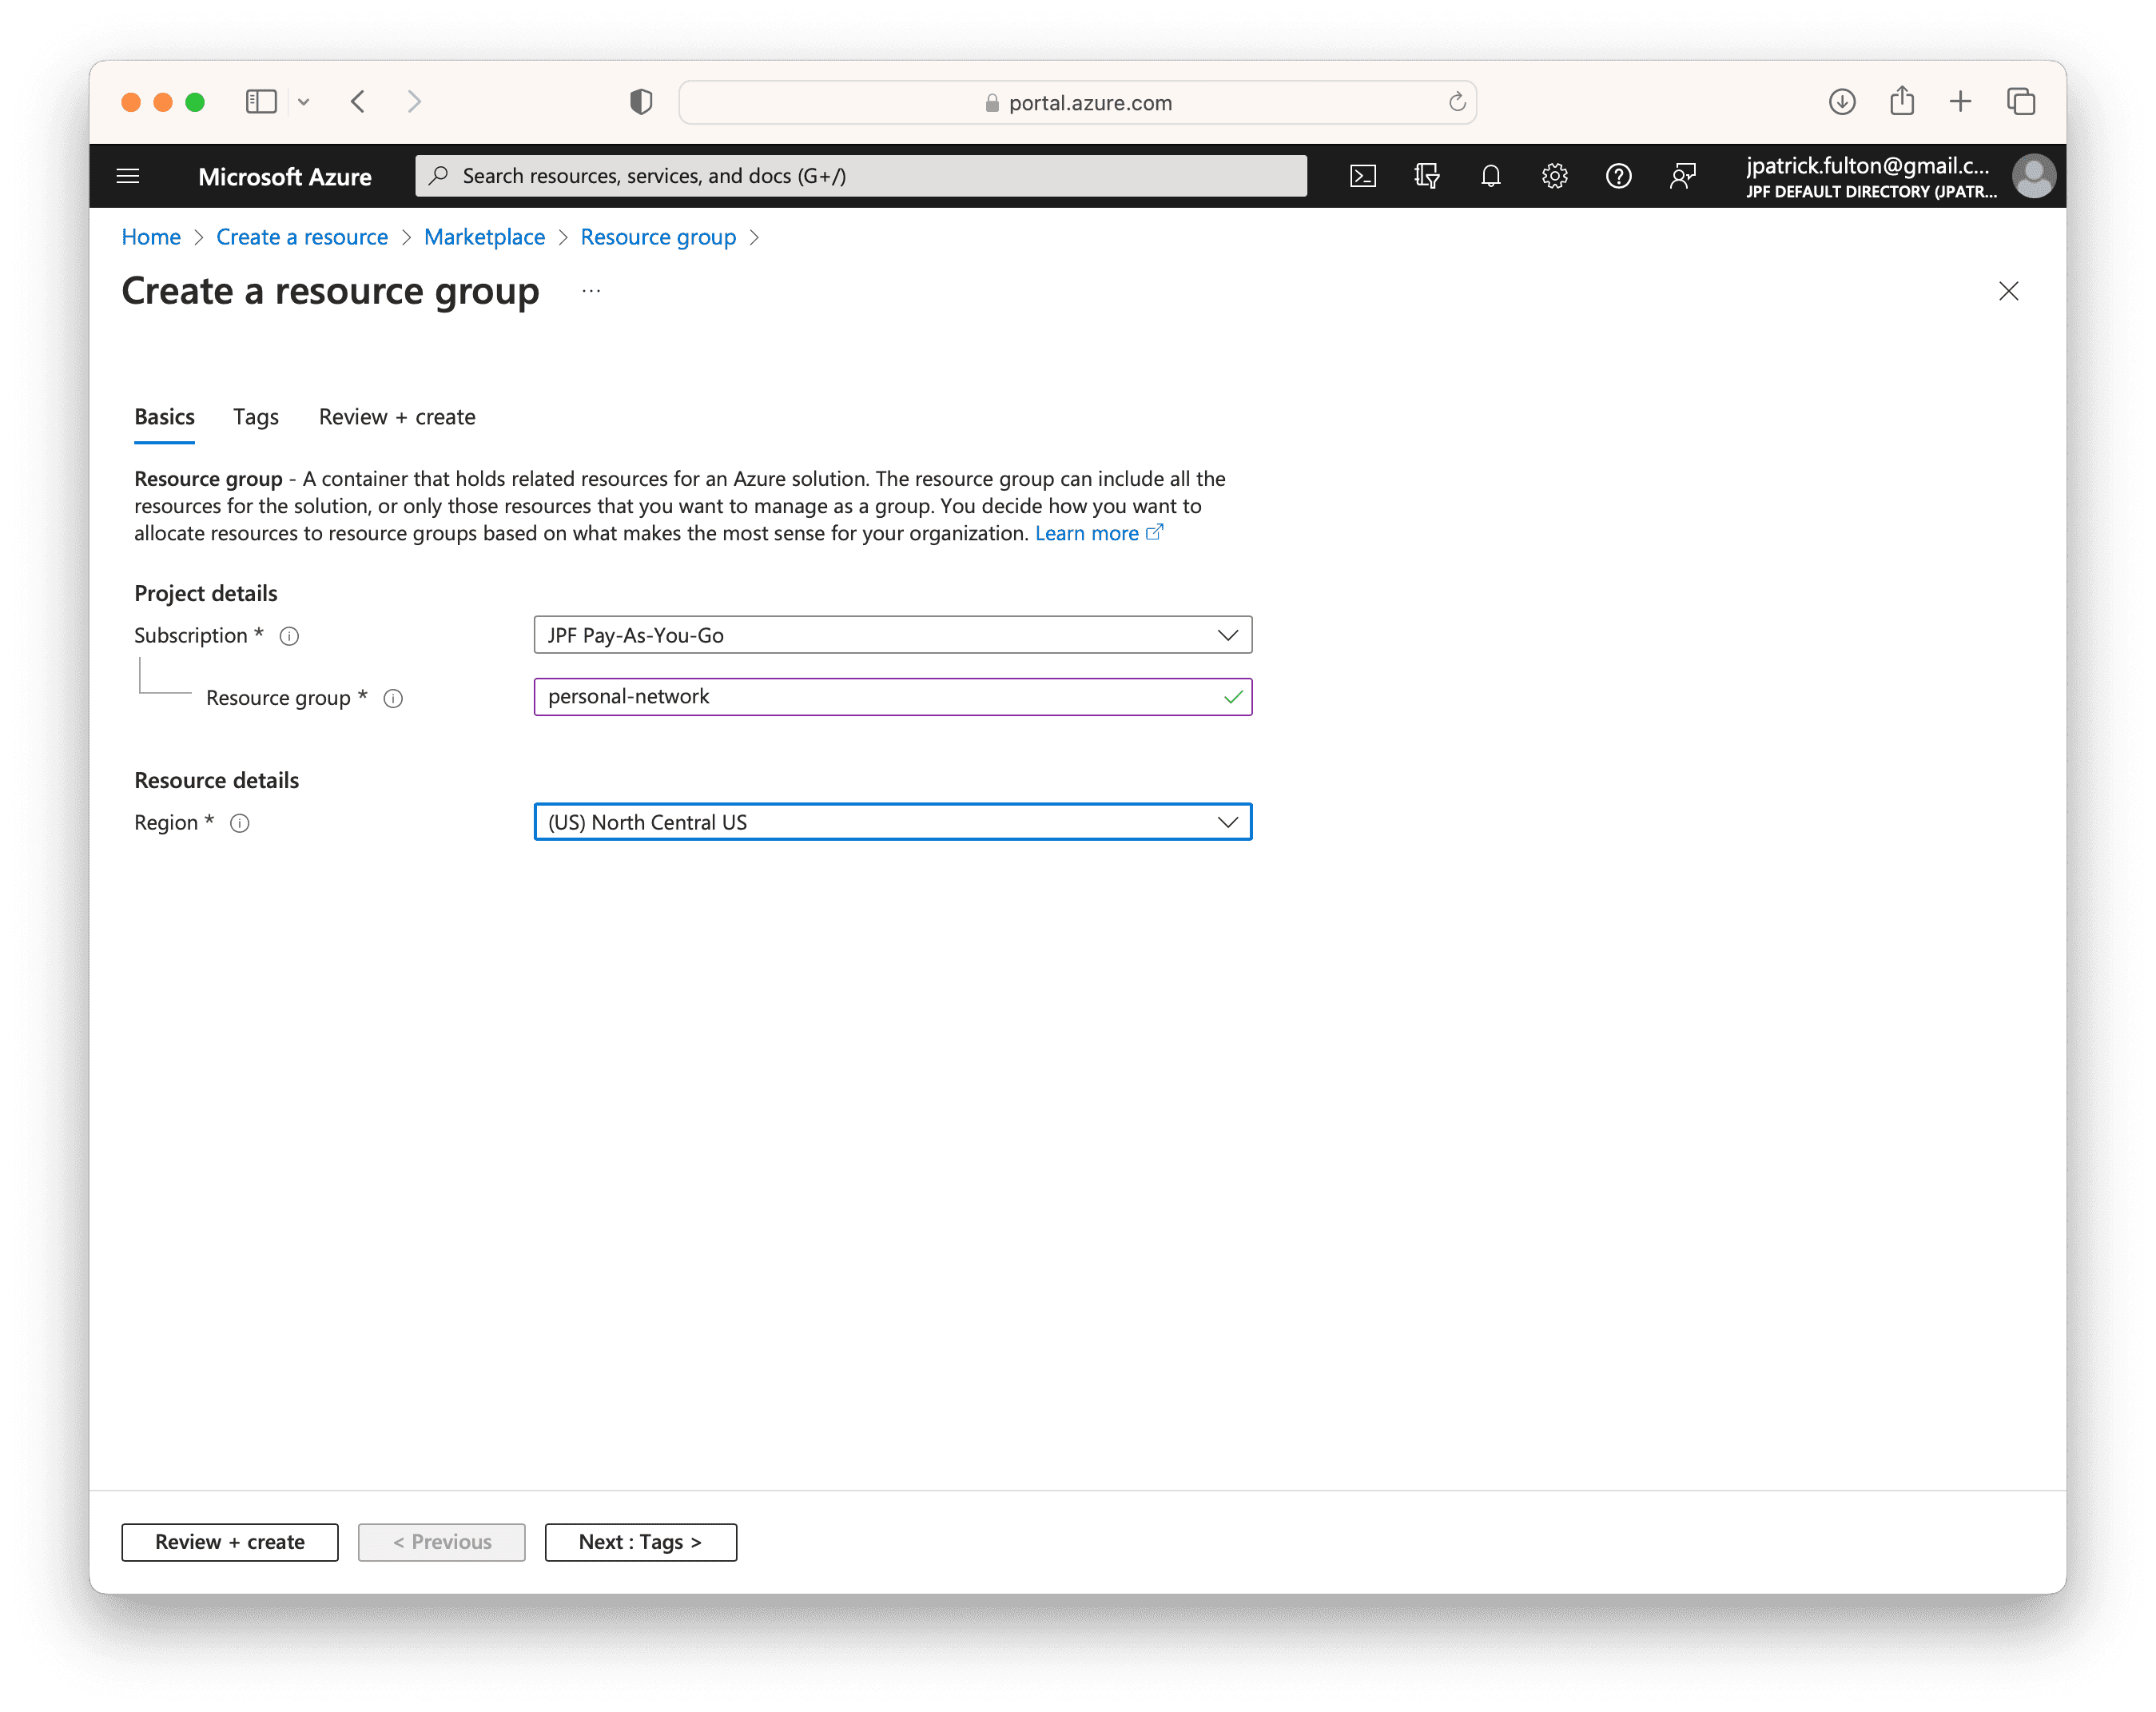
Task: Click the Previous button
Action: tap(441, 1542)
